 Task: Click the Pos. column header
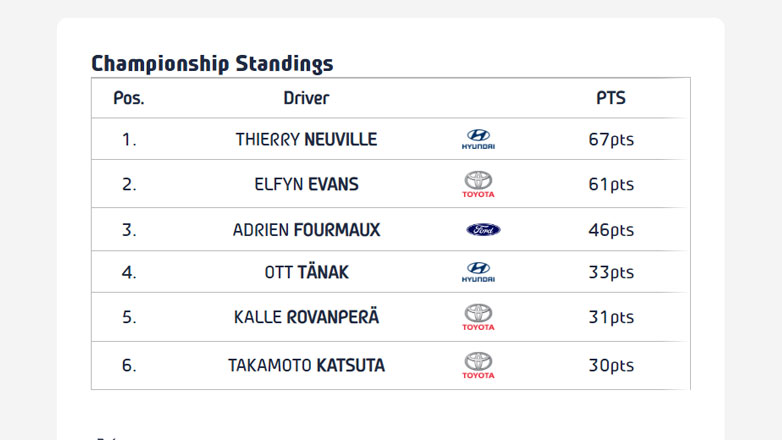point(128,98)
